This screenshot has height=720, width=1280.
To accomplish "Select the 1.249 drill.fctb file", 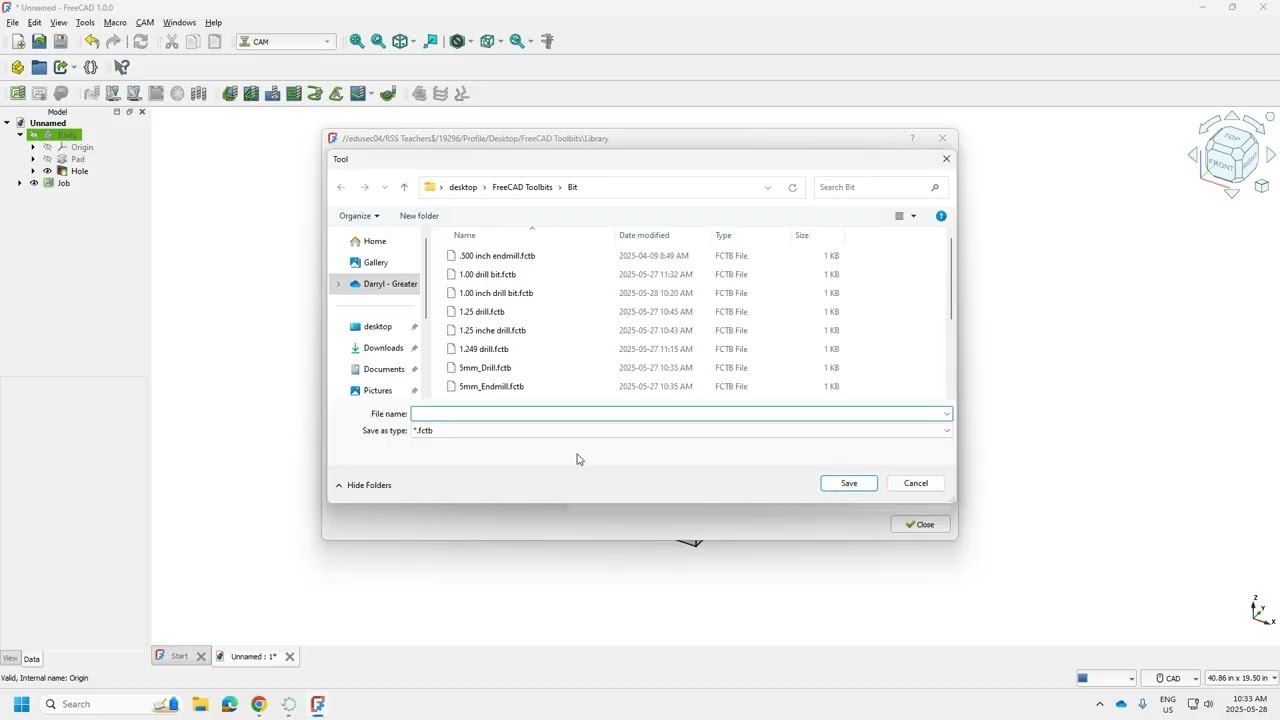I will coord(484,349).
